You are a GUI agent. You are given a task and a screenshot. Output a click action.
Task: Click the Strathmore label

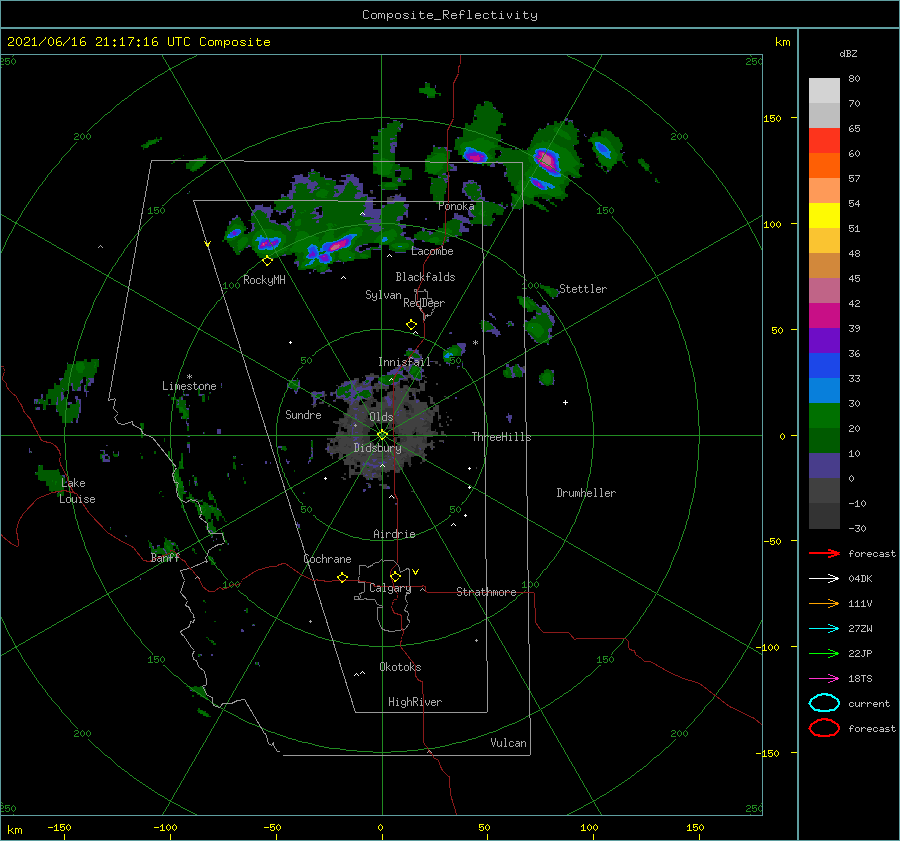click(486, 592)
